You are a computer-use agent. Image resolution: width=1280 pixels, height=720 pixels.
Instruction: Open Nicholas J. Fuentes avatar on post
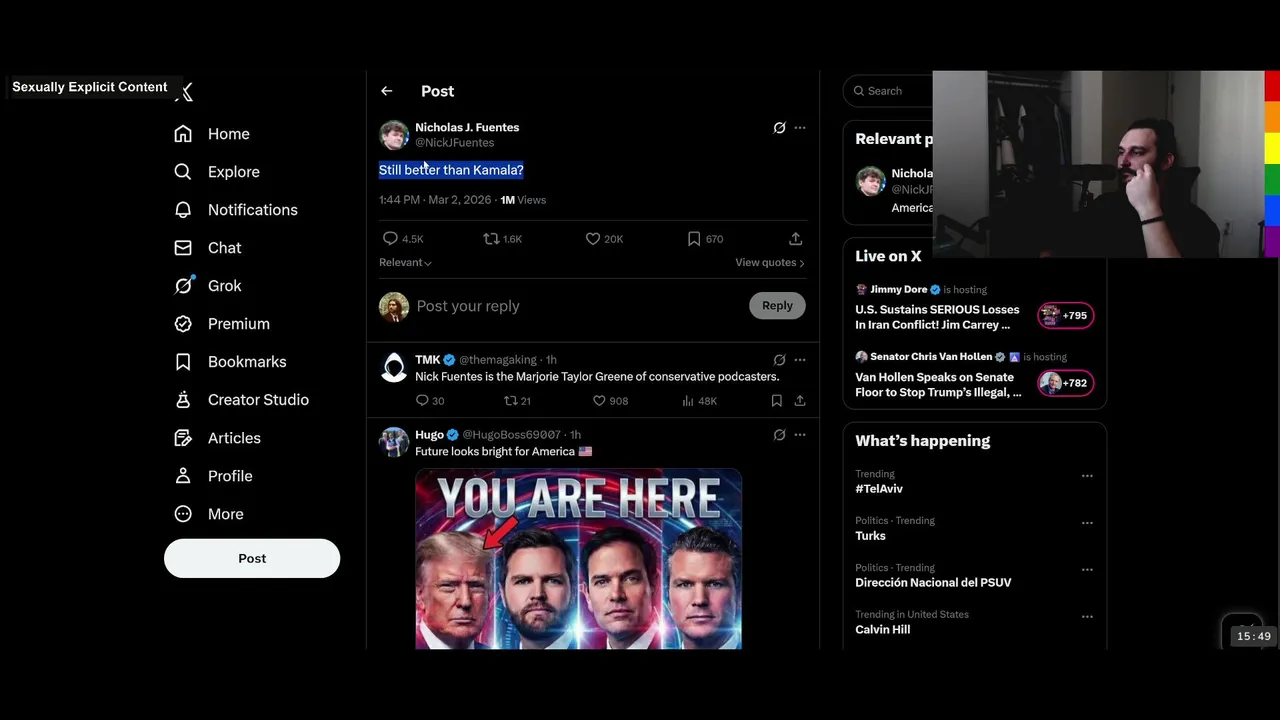(x=394, y=135)
